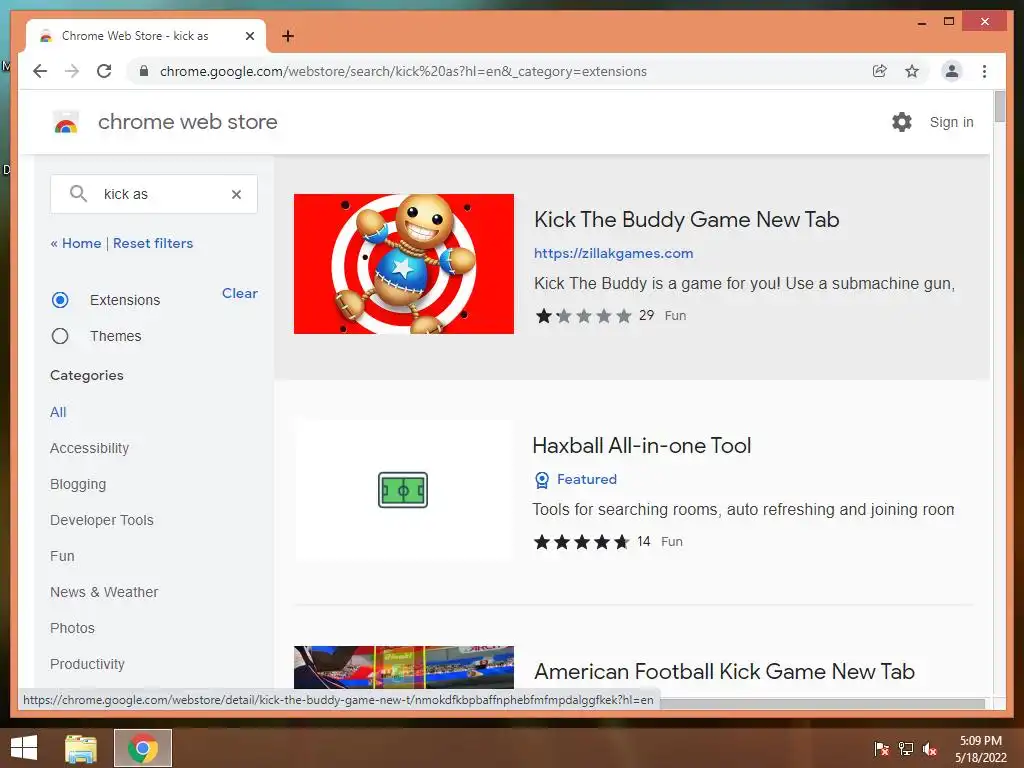Maximize the Chrome window
Image resolution: width=1024 pixels, height=768 pixels.
949,22
